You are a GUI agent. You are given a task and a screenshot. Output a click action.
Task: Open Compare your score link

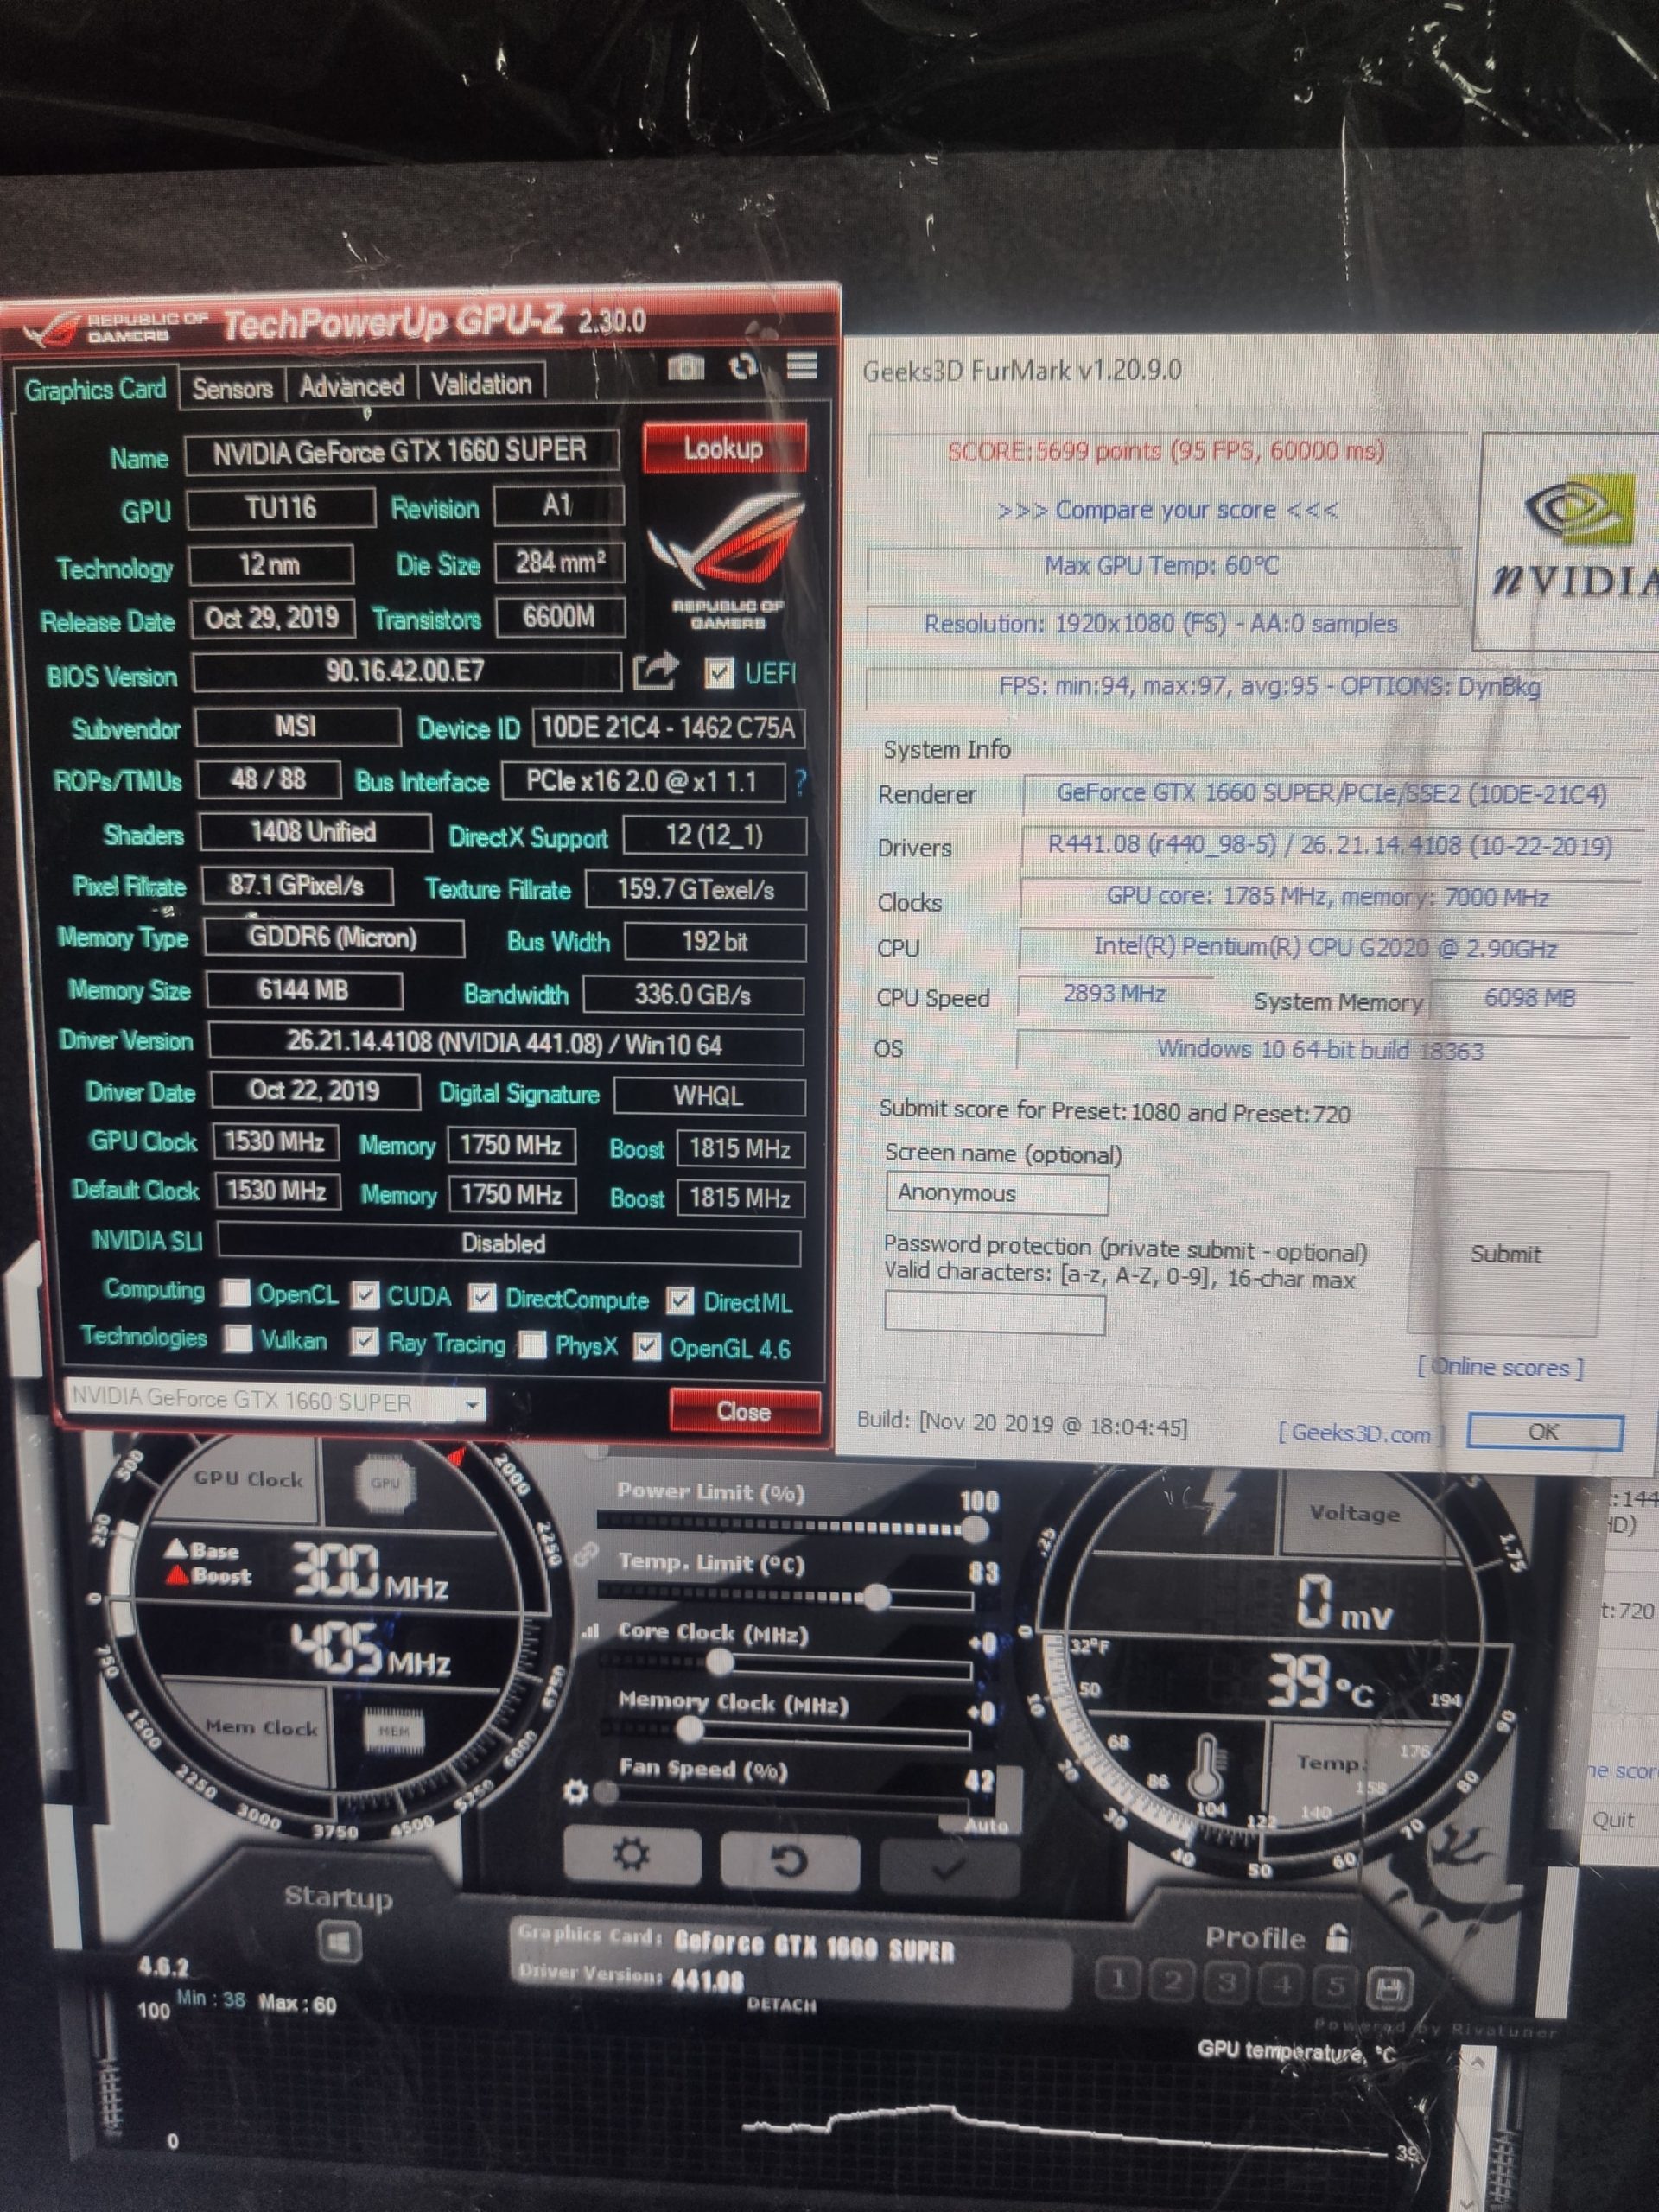1167,509
